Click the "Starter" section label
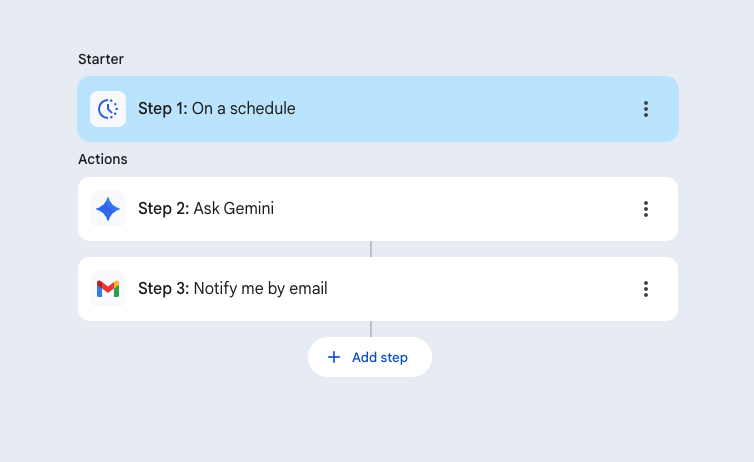Screen dimensions: 754x462 [99, 59]
